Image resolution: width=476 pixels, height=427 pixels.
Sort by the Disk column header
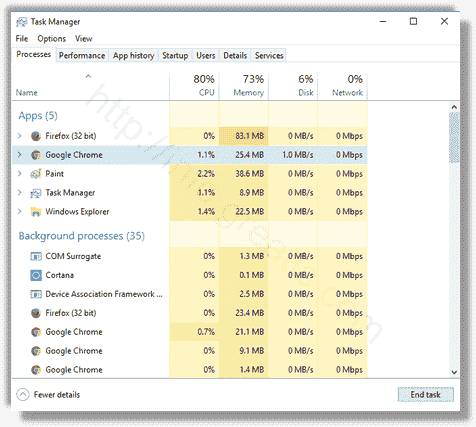point(293,86)
